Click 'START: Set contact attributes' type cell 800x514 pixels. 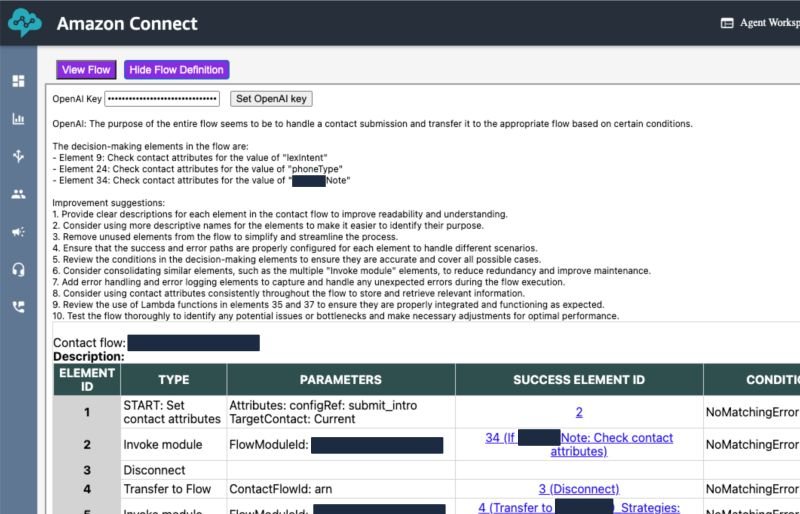173,412
